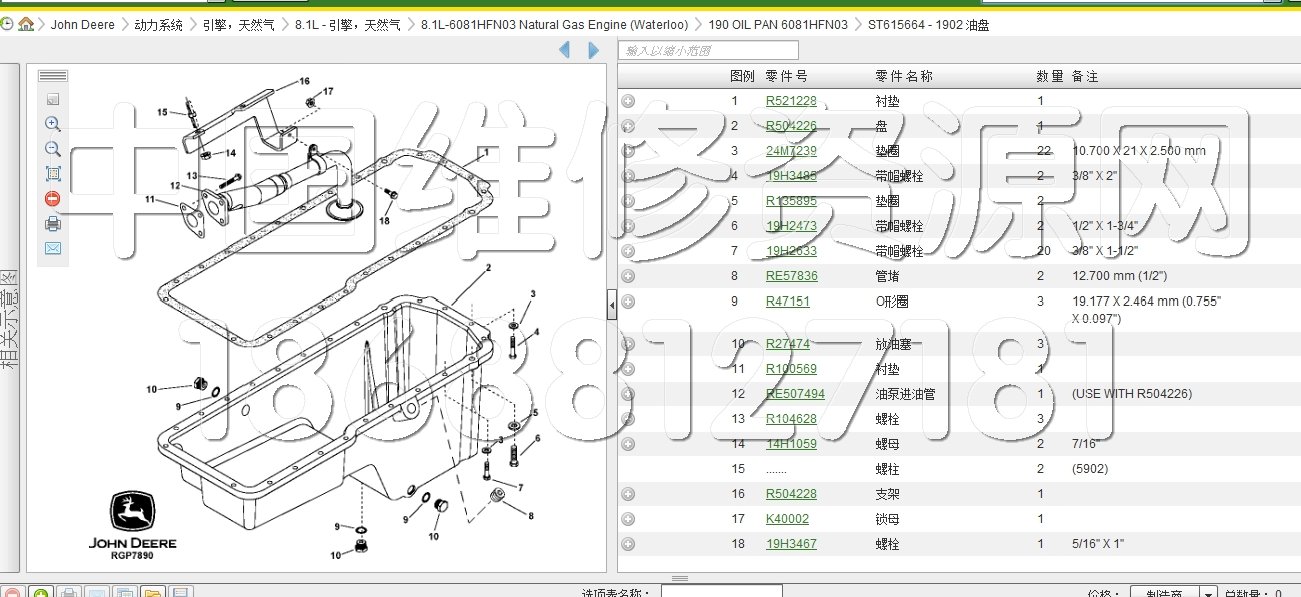Screen dimensions: 1301x597
Task: Click the horizontal splitter handle below diagram
Action: click(679, 578)
